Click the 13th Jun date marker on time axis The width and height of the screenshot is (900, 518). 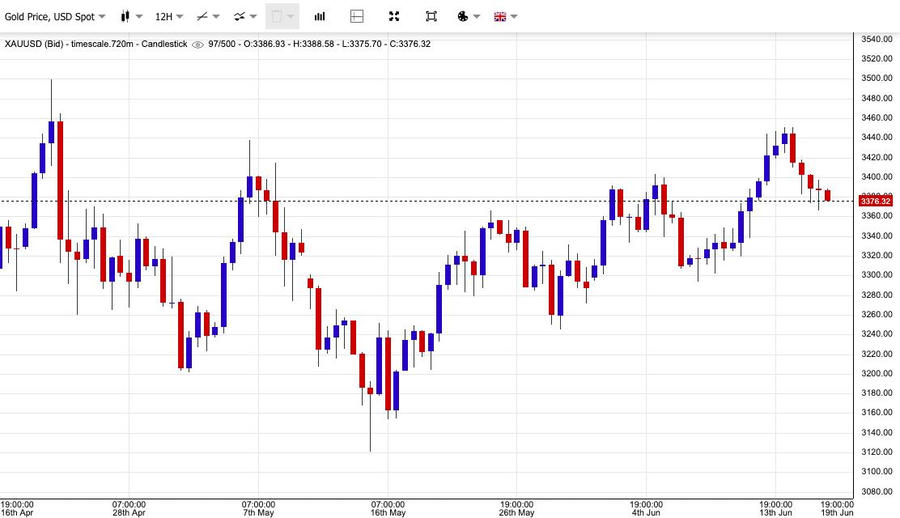pos(775,510)
